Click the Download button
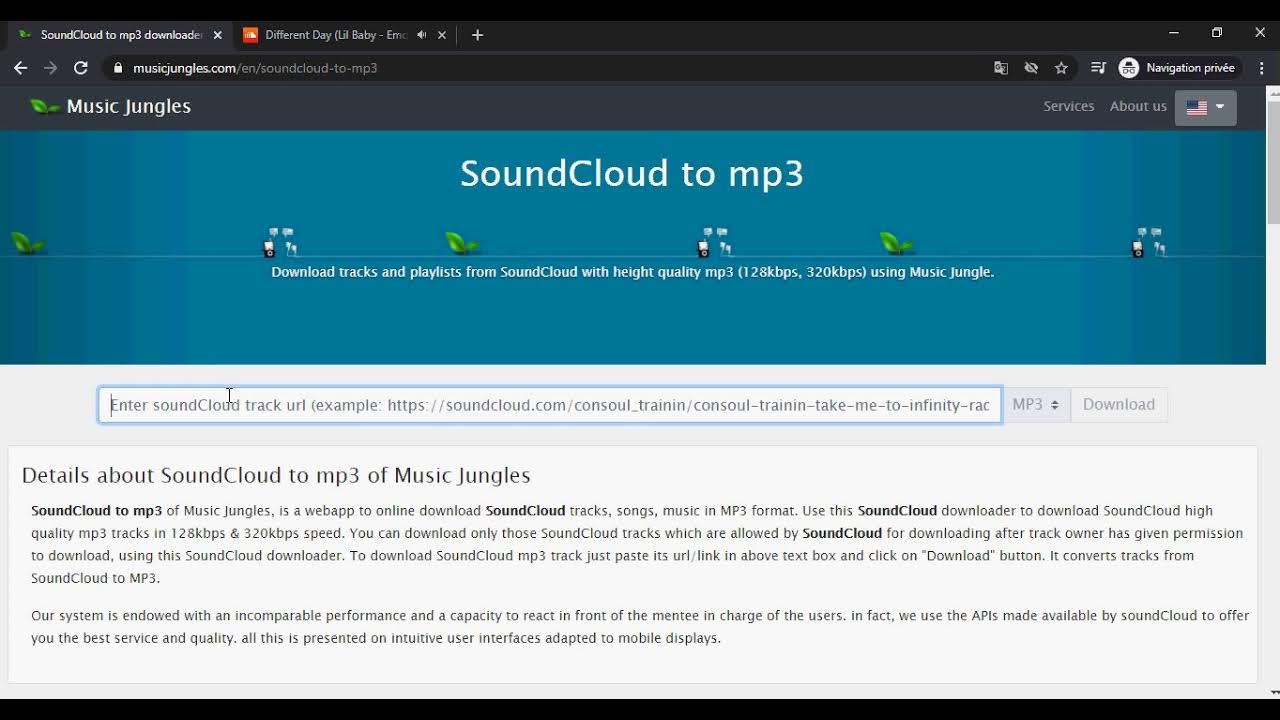This screenshot has width=1280, height=720. click(x=1118, y=404)
